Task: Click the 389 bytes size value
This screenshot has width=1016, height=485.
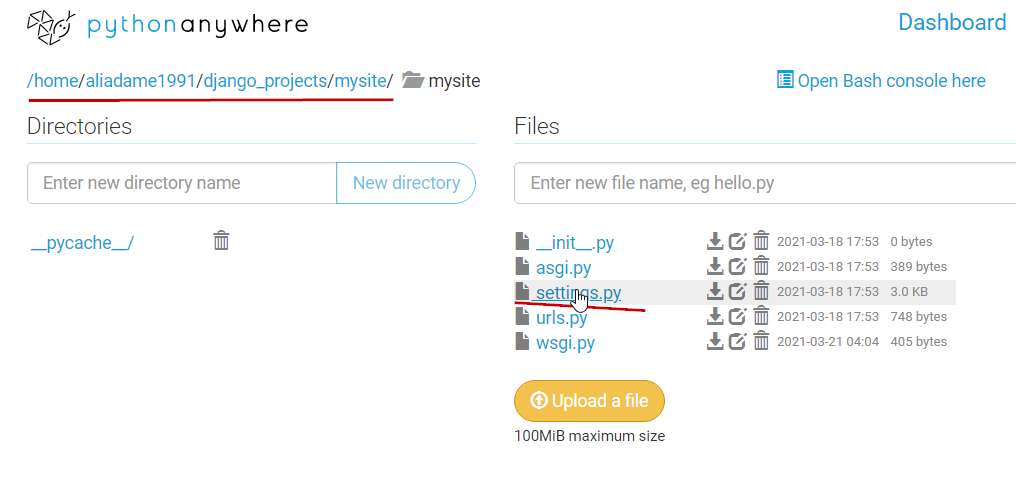Action: (918, 267)
